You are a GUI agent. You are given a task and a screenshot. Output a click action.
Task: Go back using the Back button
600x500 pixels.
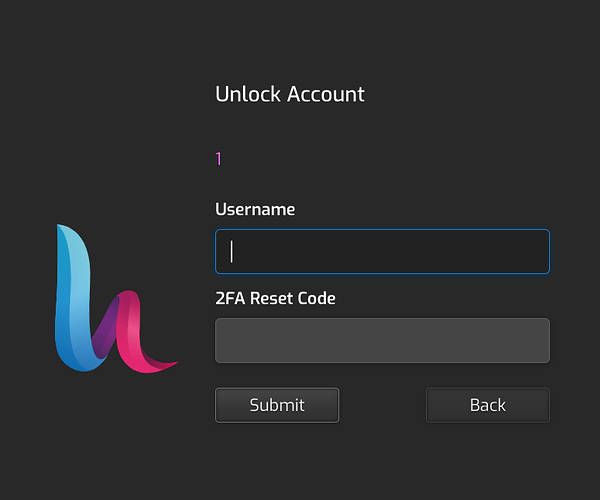point(487,405)
